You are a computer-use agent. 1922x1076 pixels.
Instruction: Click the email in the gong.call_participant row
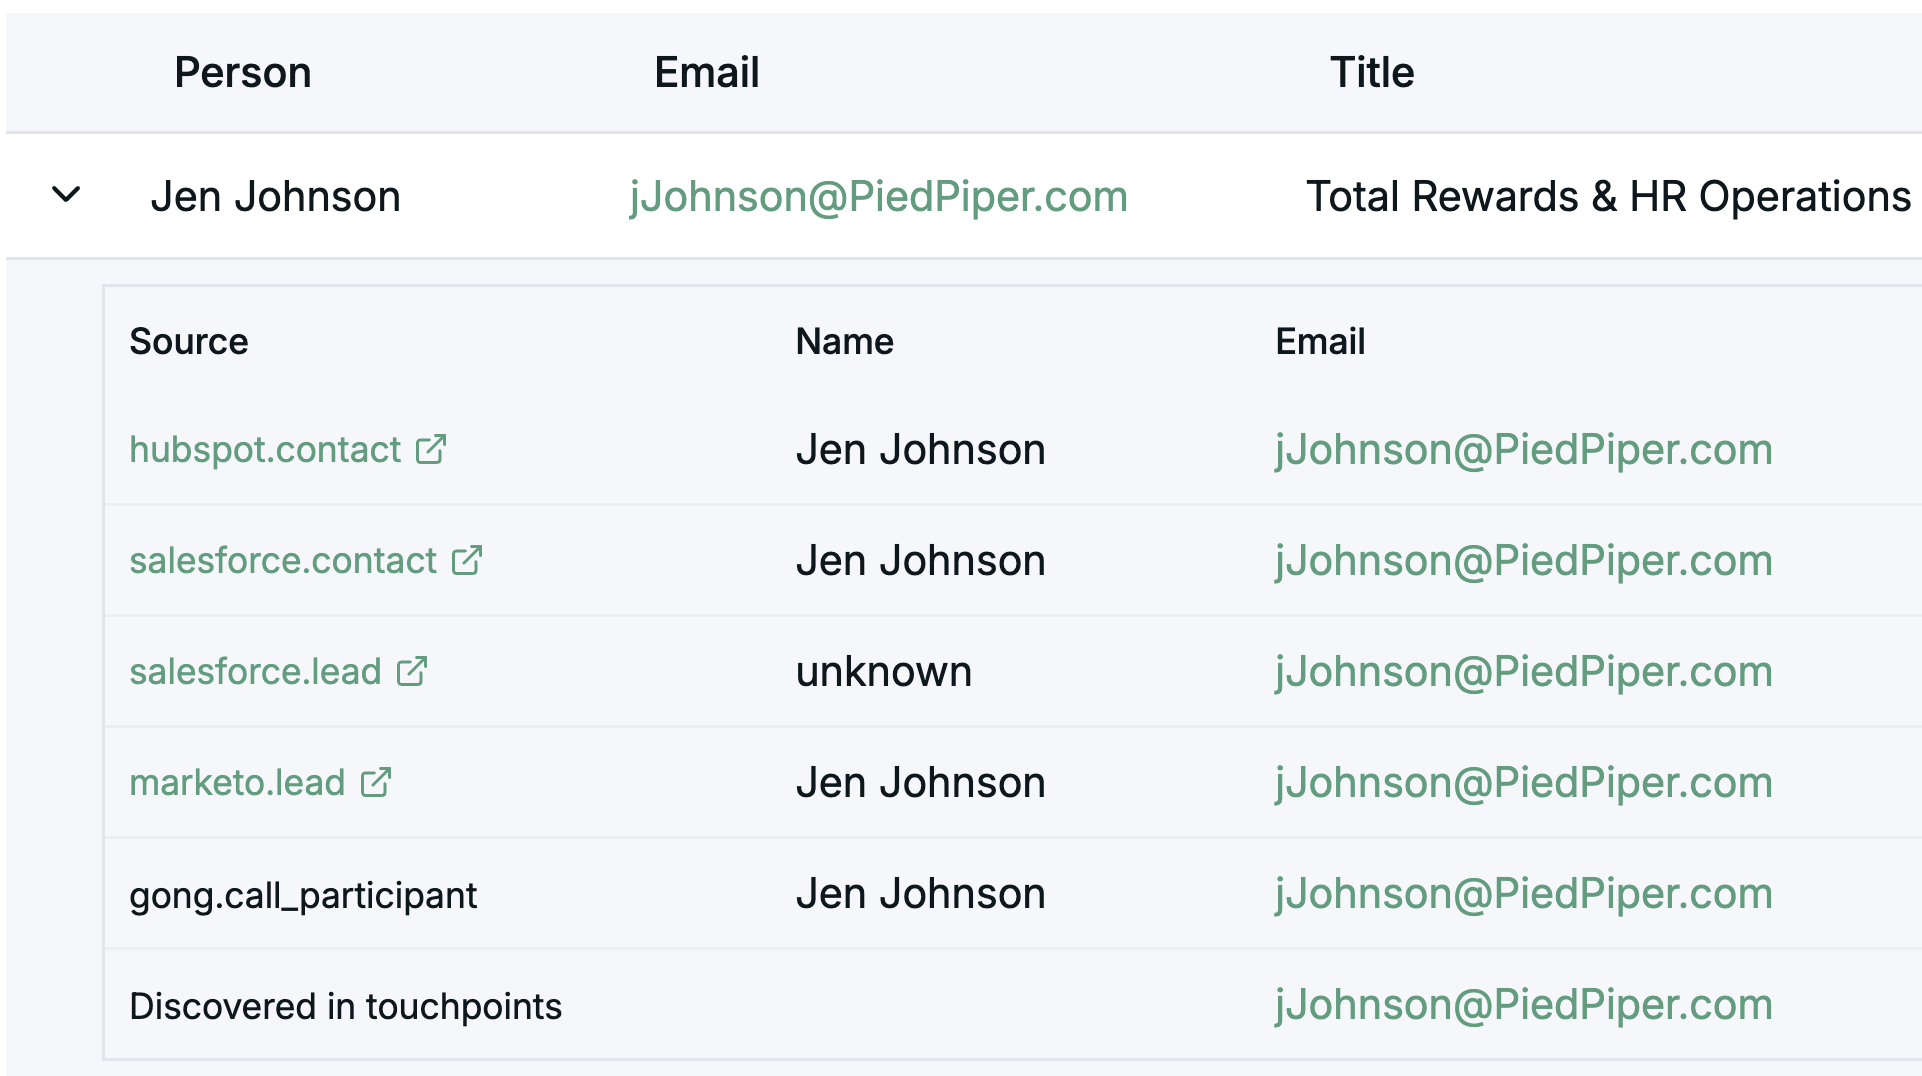click(x=1523, y=894)
